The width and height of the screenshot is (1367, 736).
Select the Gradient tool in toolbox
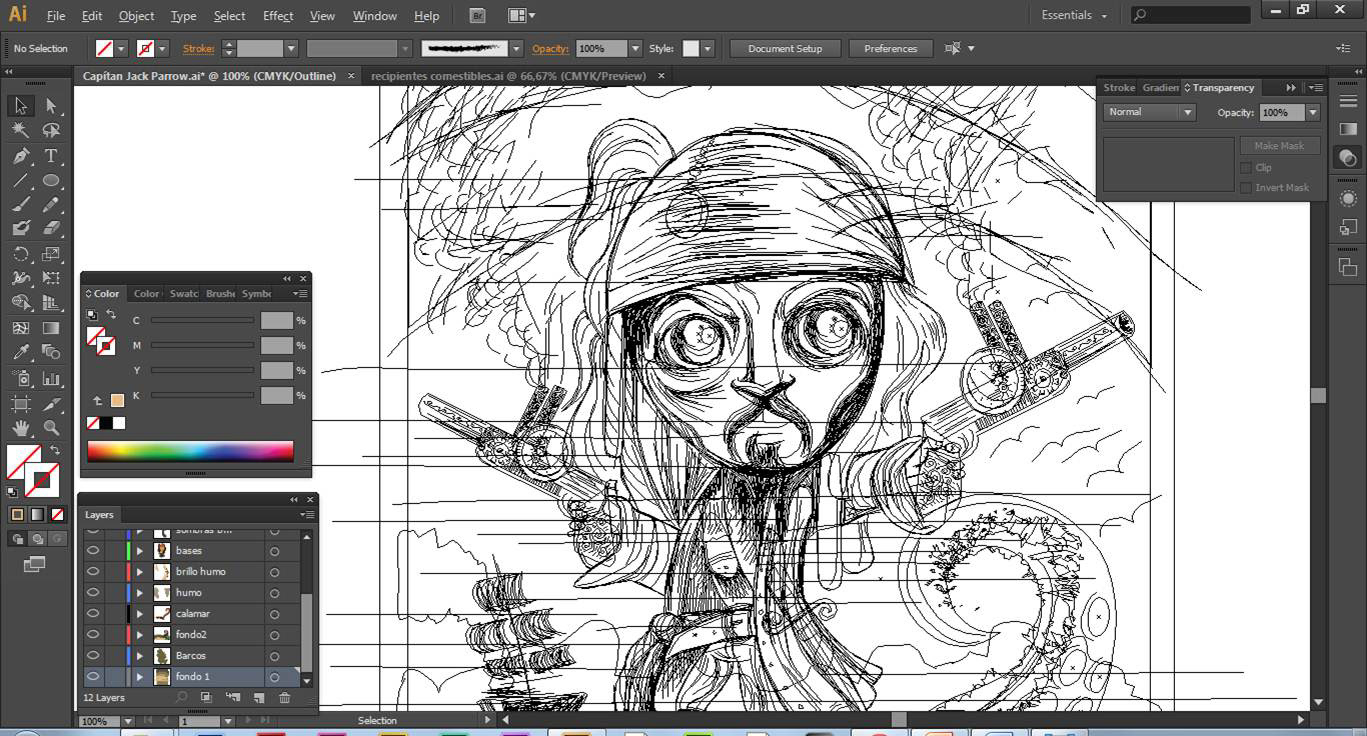point(51,327)
